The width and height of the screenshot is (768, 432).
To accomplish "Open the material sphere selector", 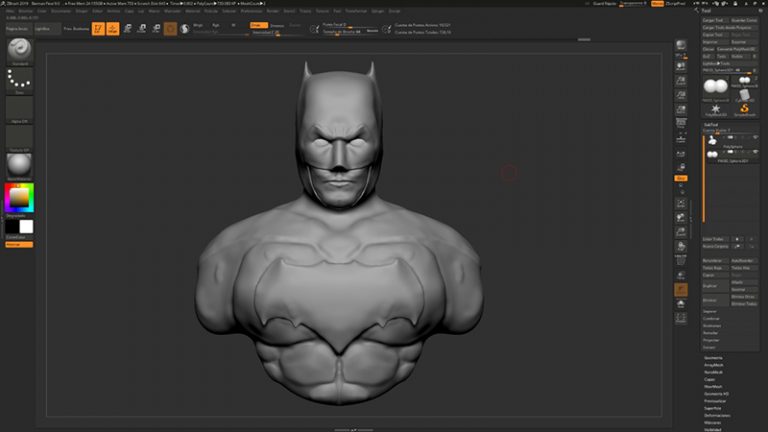I will click(19, 167).
